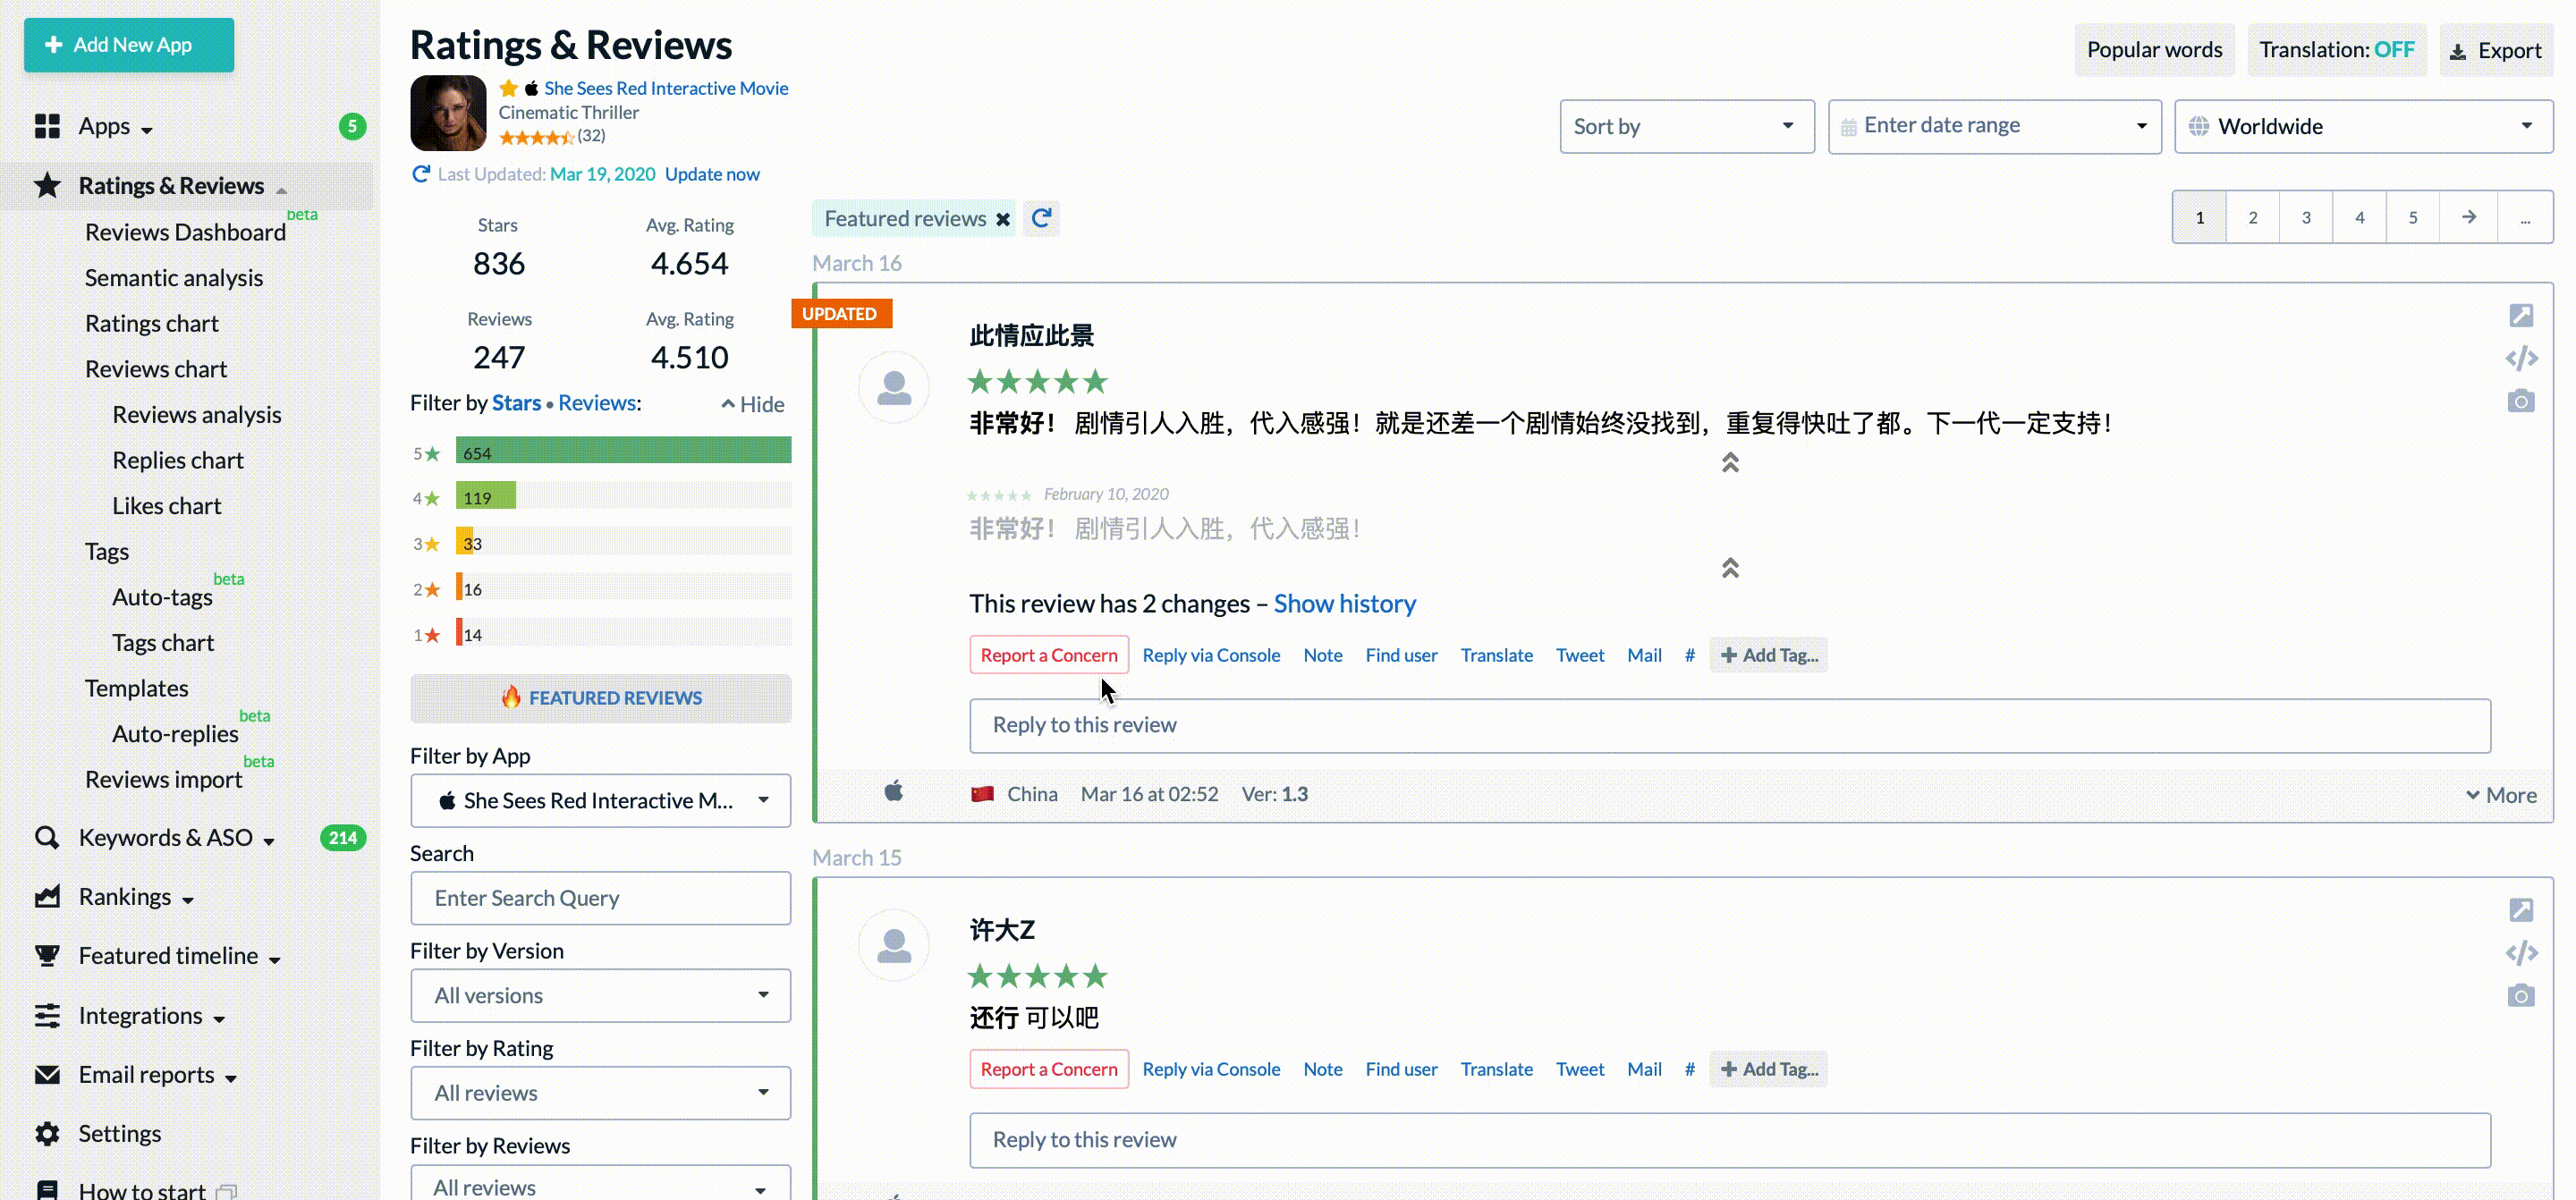Click the Export download icon
The image size is (2576, 1200).
coord(2458,51)
